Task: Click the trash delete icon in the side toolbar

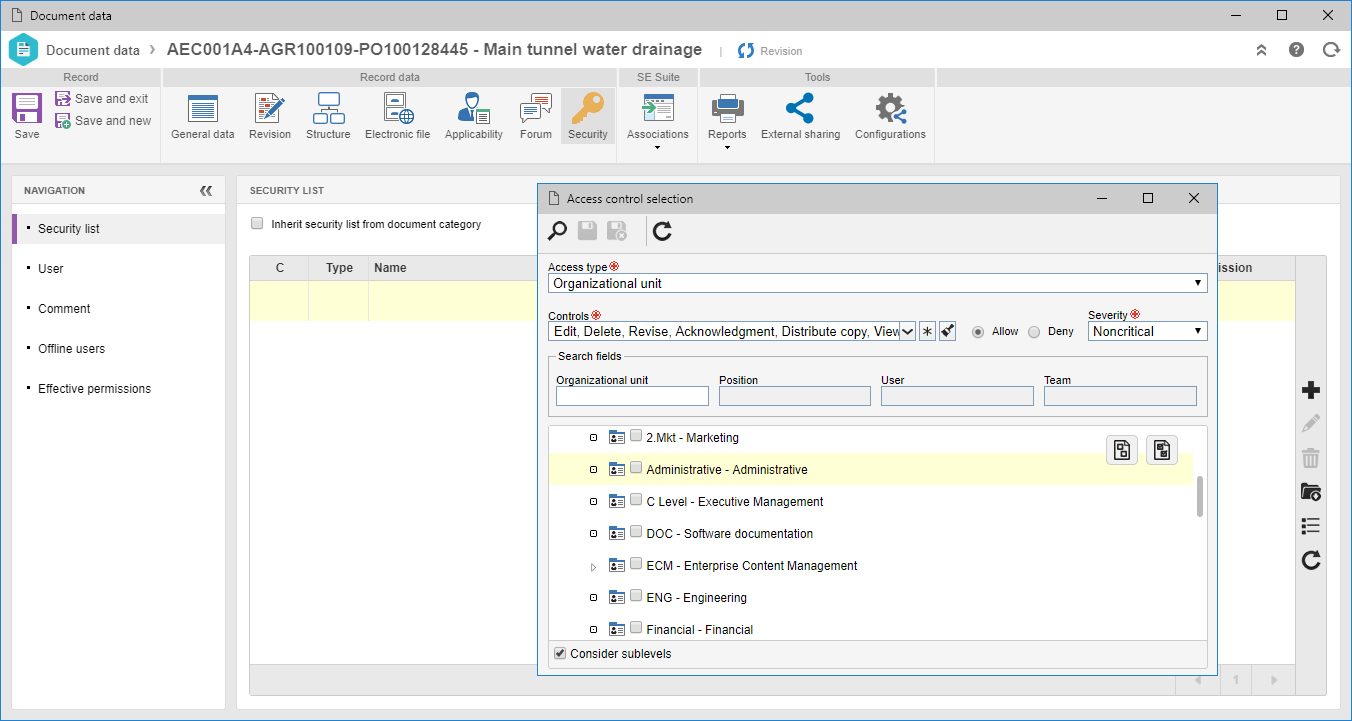Action: click(1311, 458)
